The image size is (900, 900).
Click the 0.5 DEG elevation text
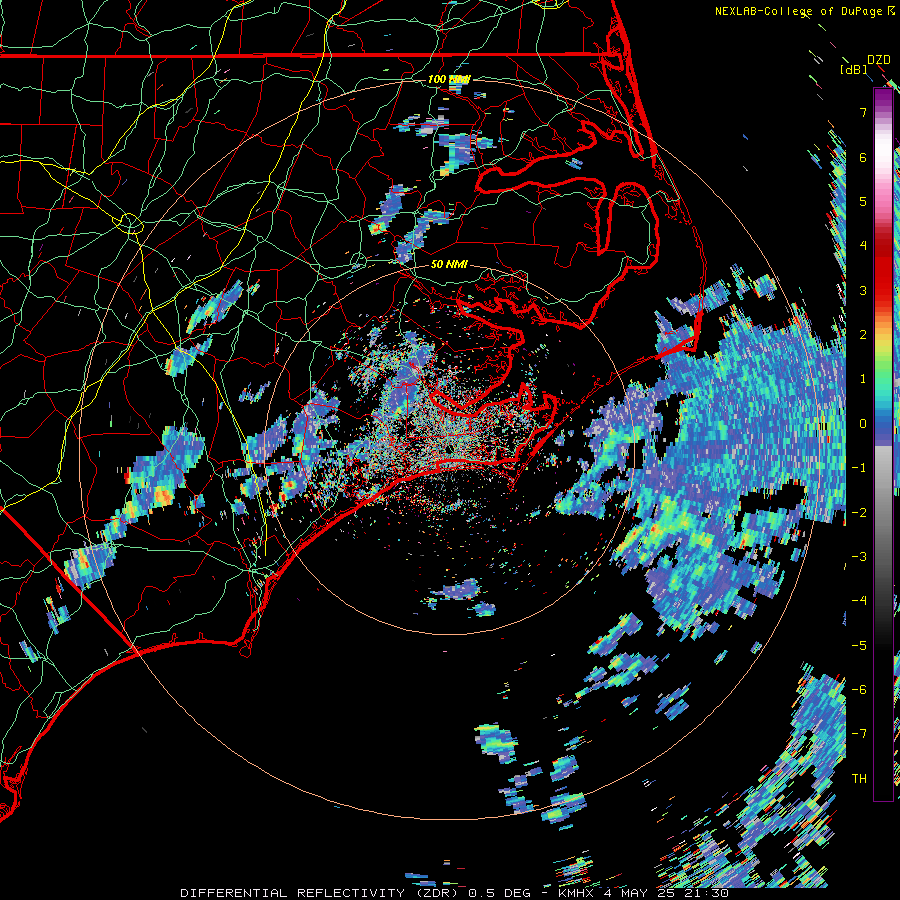[x=502, y=893]
